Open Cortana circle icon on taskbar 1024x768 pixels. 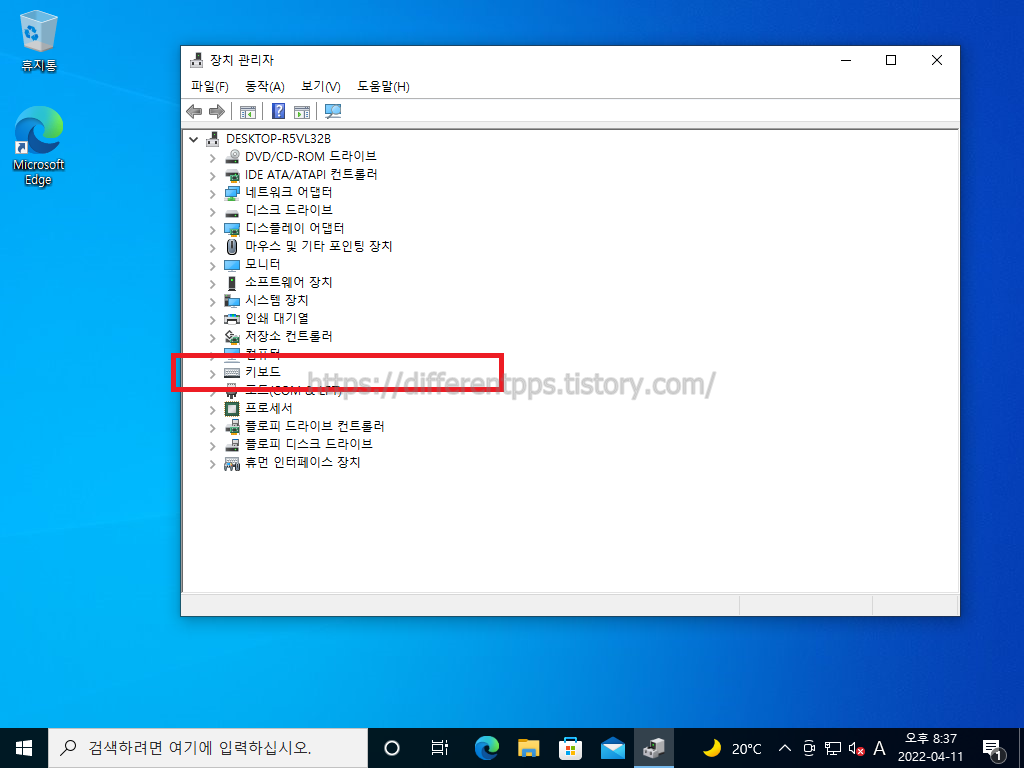pos(392,748)
